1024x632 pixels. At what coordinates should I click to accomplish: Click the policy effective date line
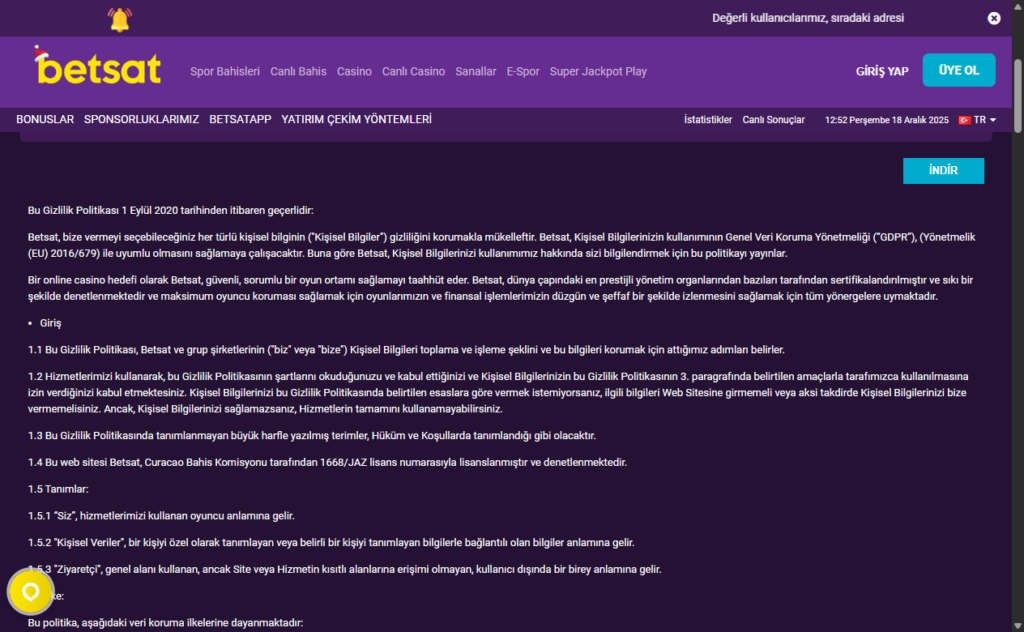(x=170, y=210)
